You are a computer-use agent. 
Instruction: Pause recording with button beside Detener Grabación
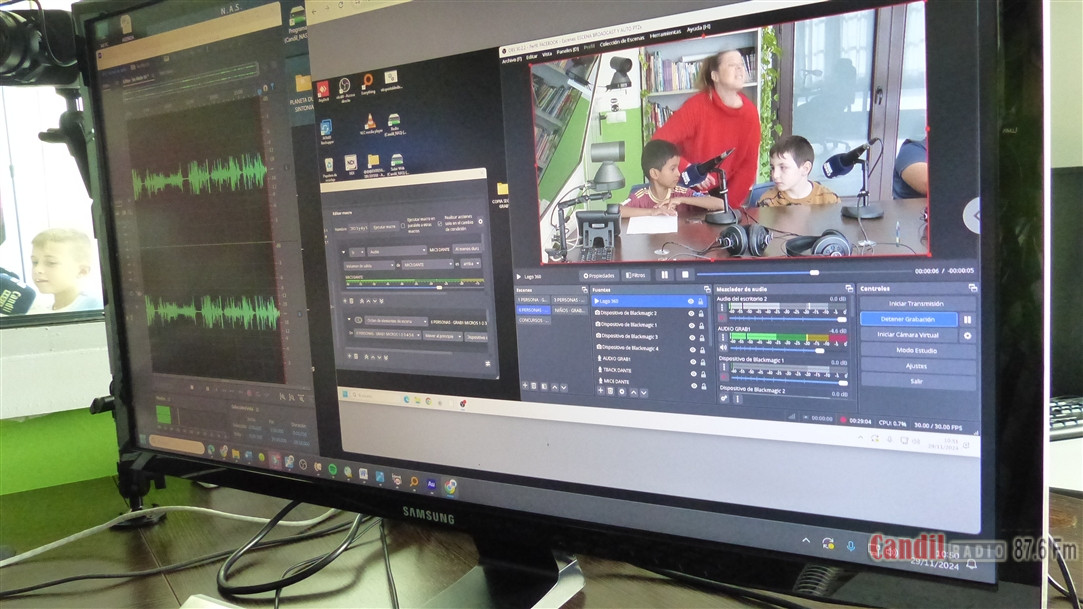pyautogui.click(x=967, y=320)
